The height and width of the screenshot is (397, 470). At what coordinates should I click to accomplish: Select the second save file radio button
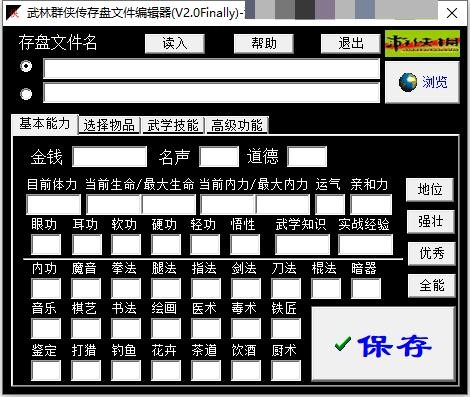[26, 94]
